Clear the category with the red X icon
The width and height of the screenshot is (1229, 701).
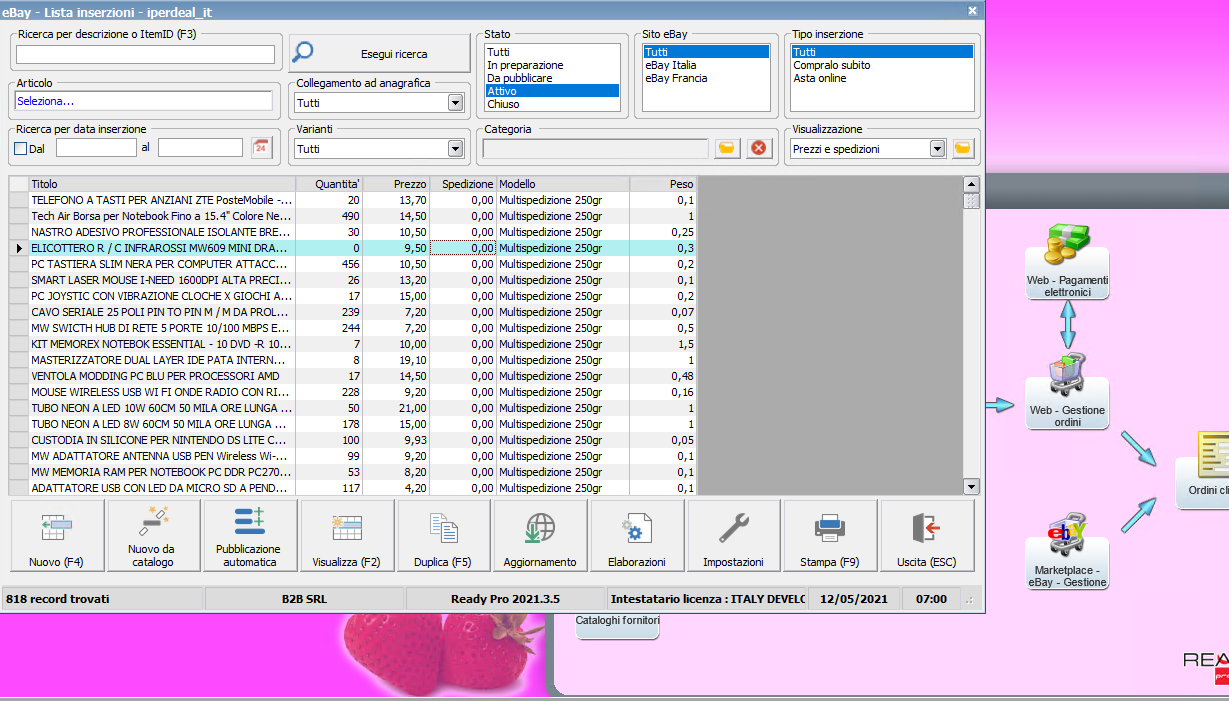pos(758,148)
